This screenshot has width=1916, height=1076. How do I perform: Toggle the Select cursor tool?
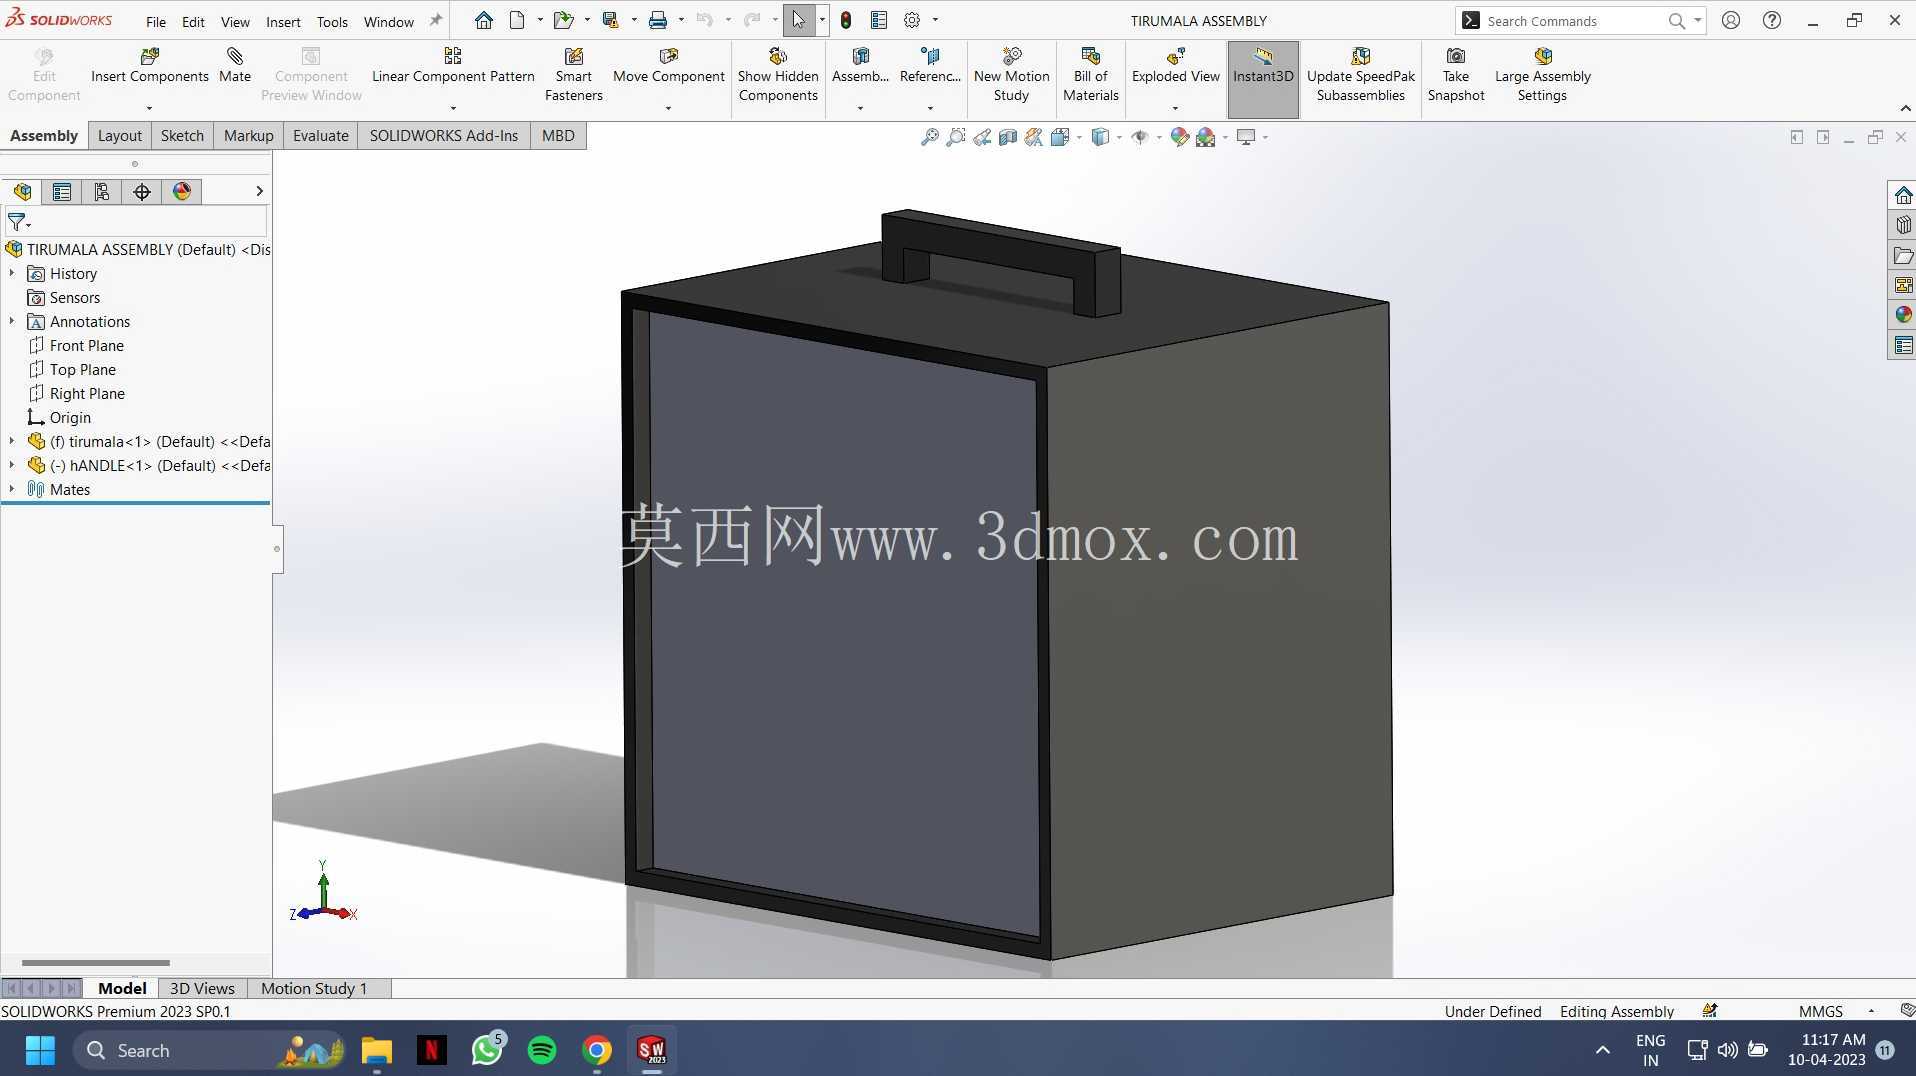point(798,20)
